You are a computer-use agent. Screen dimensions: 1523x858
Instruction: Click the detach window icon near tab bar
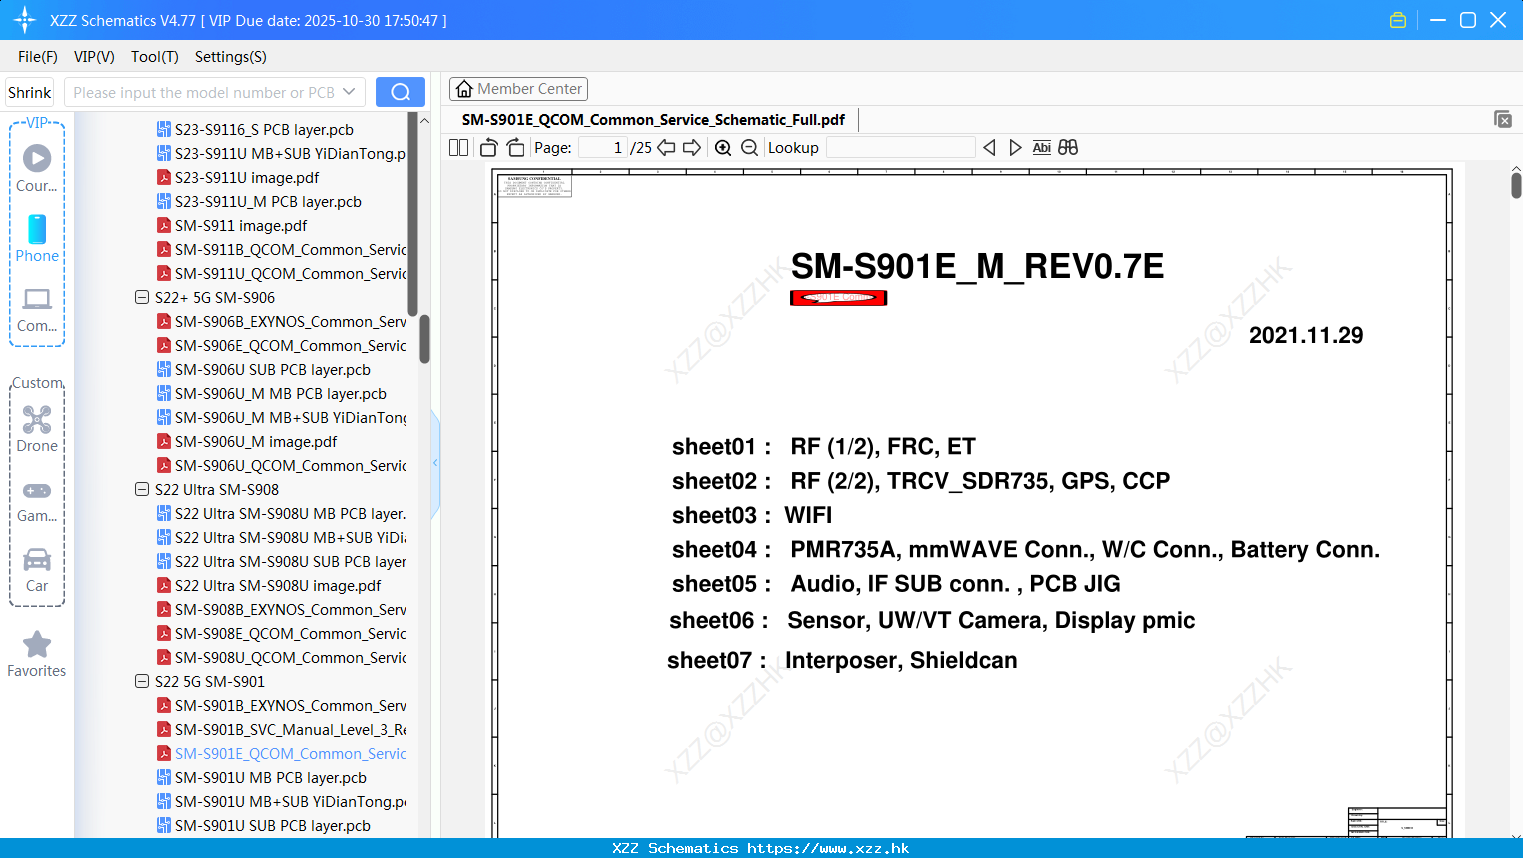[1503, 119]
